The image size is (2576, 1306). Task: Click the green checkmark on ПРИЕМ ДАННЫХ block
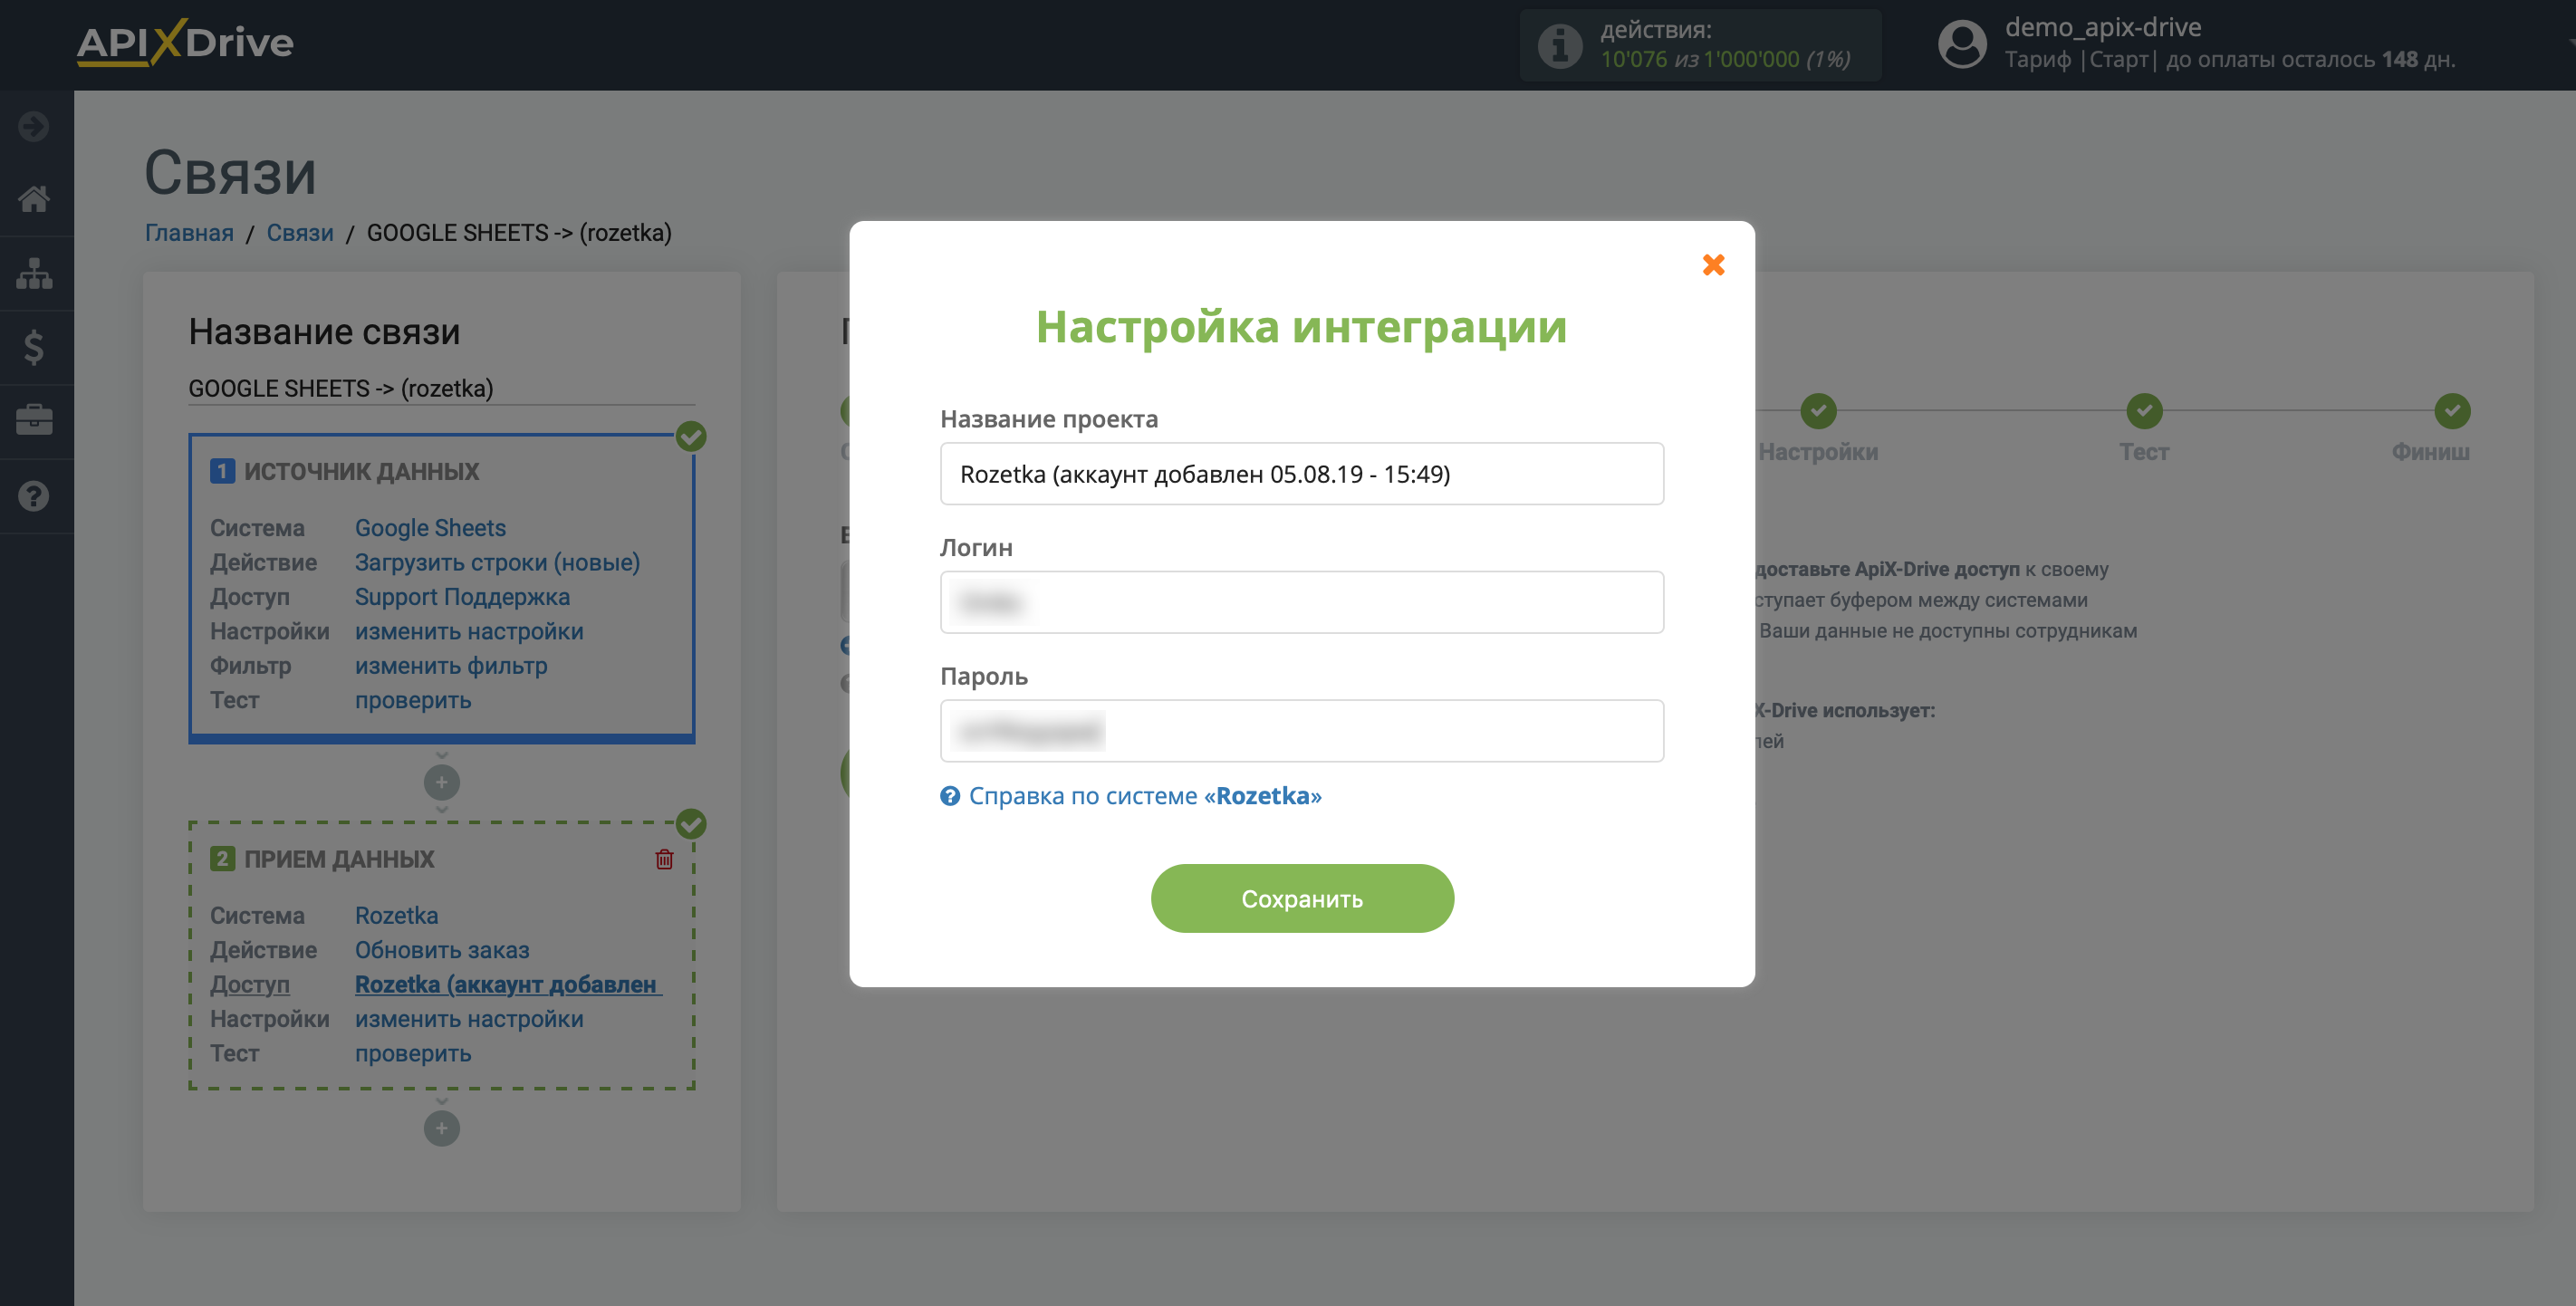[x=691, y=824]
